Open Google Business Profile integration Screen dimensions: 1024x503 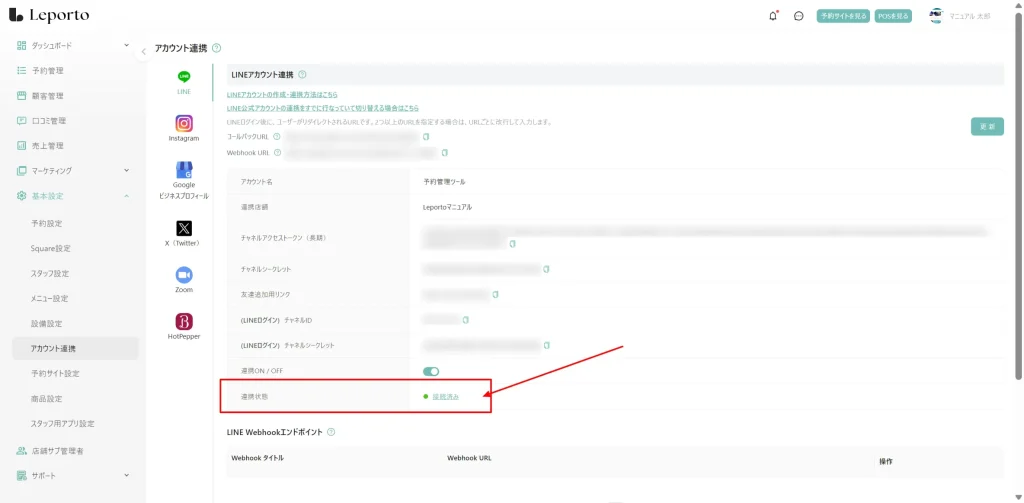pos(184,171)
